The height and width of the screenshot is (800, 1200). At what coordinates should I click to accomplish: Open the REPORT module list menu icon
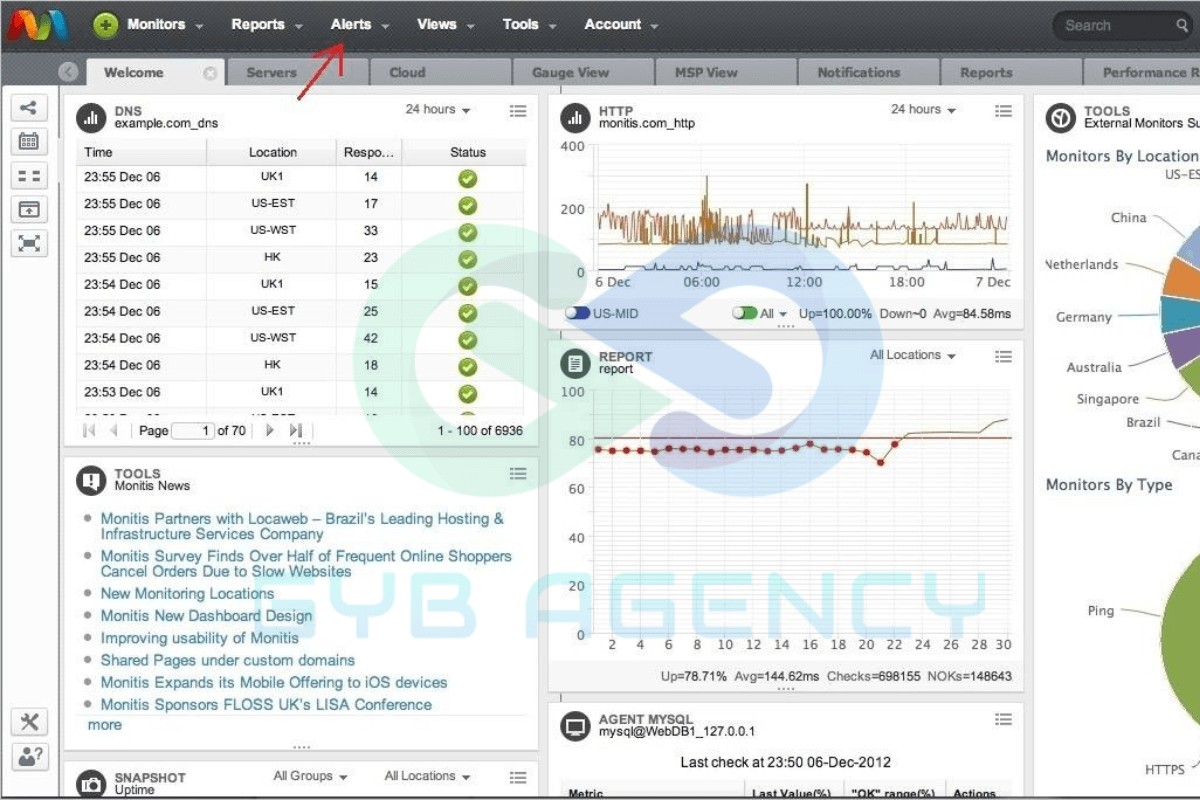click(x=1003, y=356)
